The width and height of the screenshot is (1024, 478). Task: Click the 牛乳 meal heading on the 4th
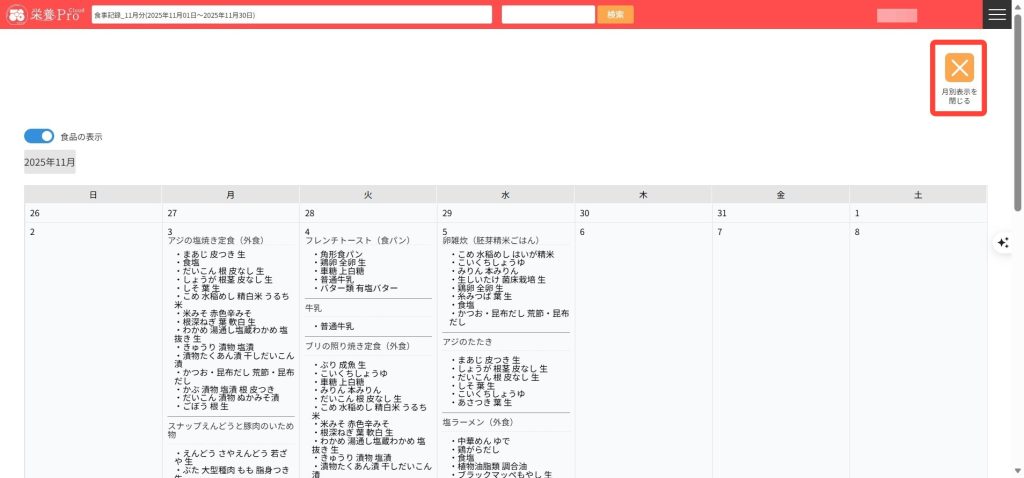click(x=313, y=309)
